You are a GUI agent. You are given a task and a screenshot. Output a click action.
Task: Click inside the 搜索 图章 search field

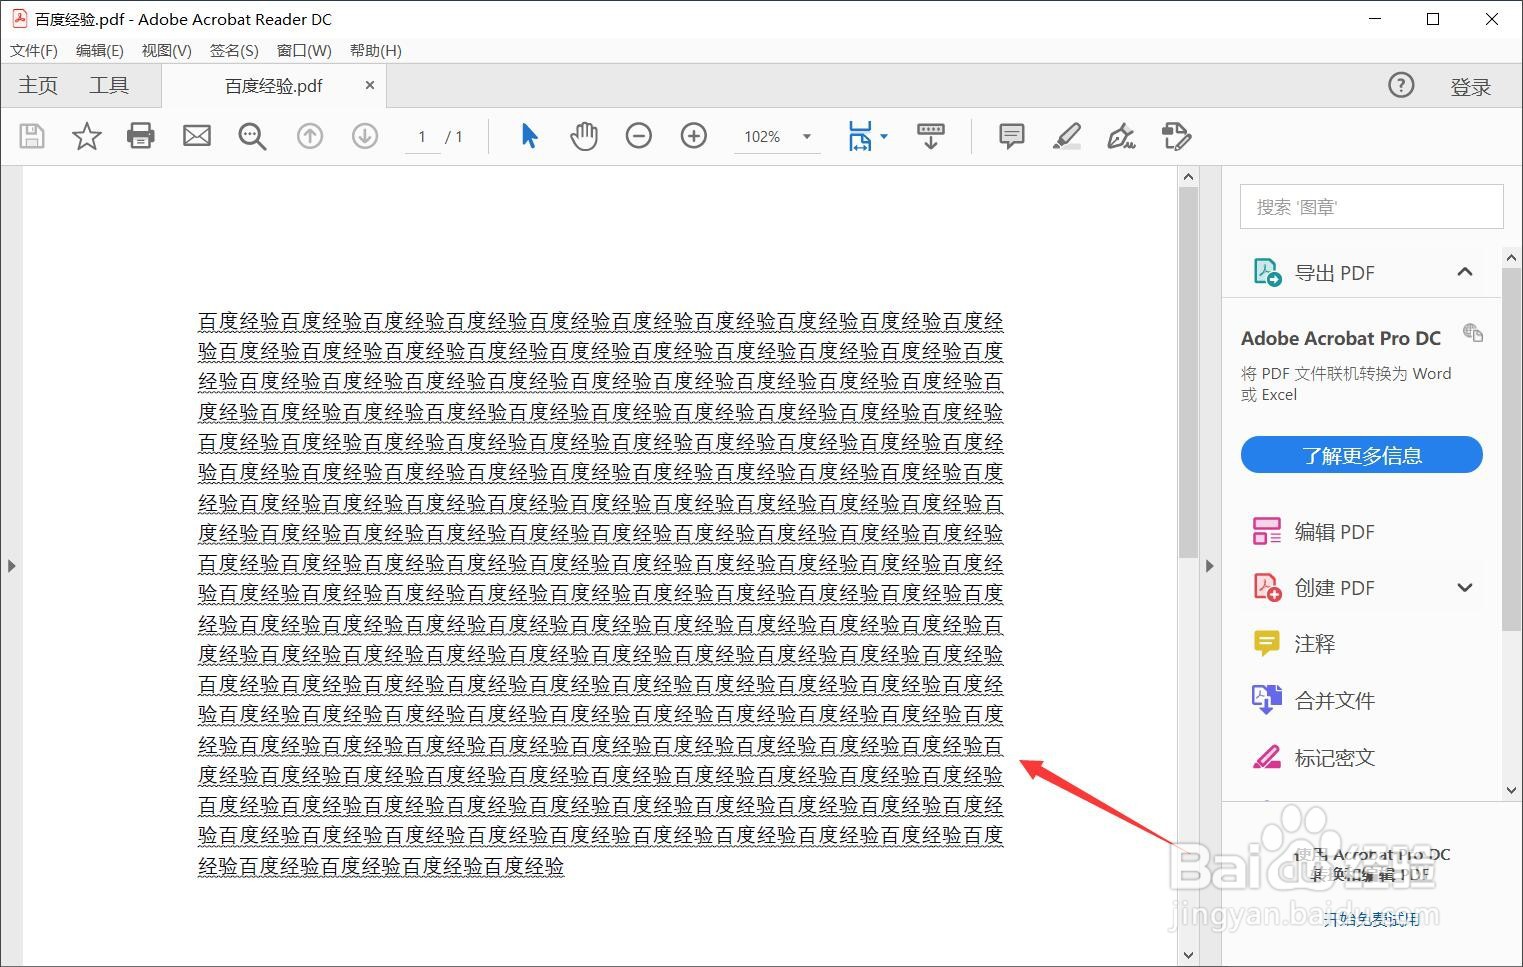1370,206
